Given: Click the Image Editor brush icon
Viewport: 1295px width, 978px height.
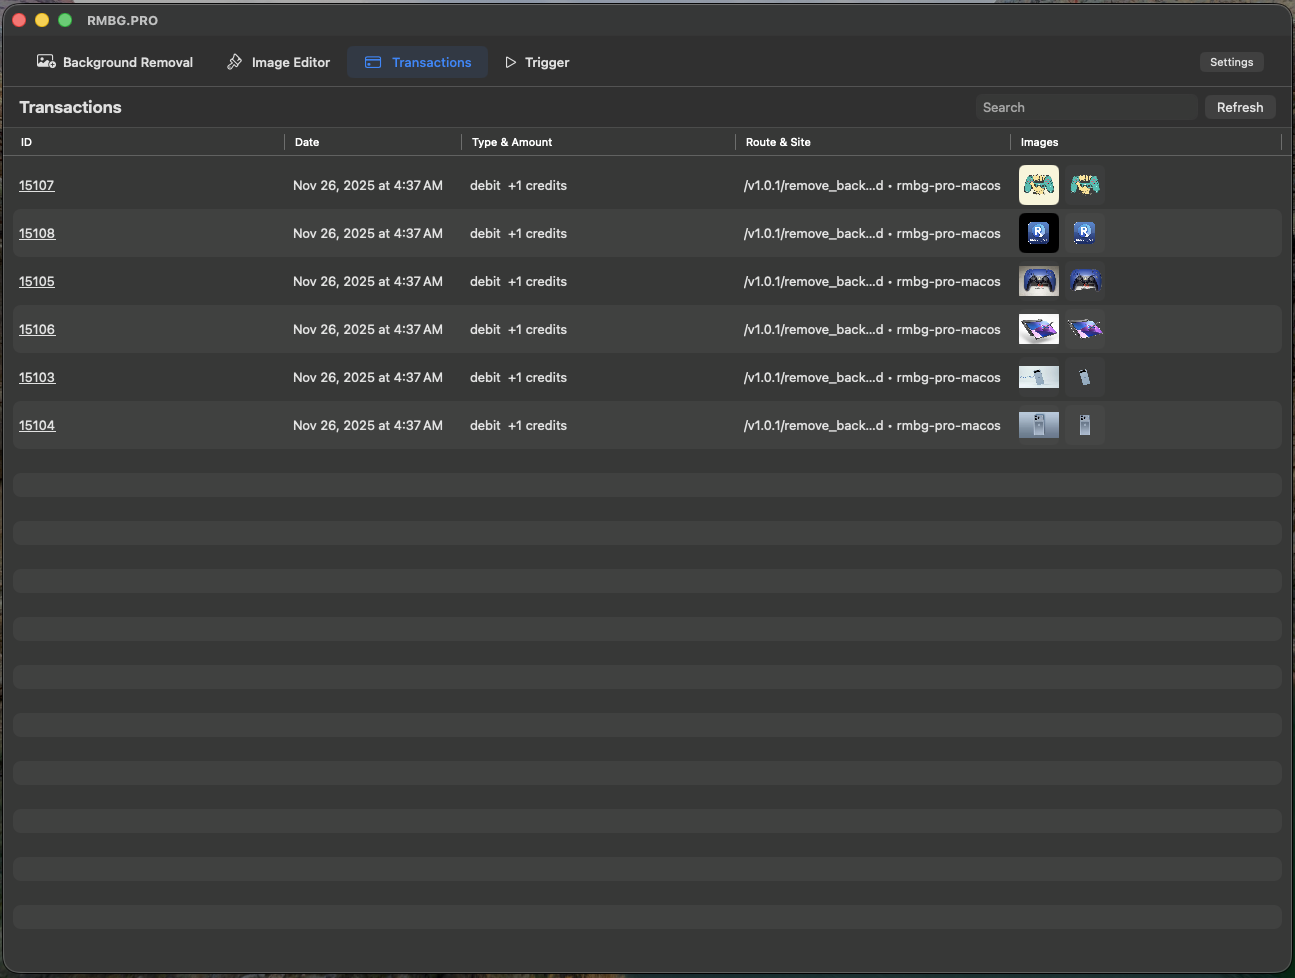Looking at the screenshot, I should (x=235, y=62).
